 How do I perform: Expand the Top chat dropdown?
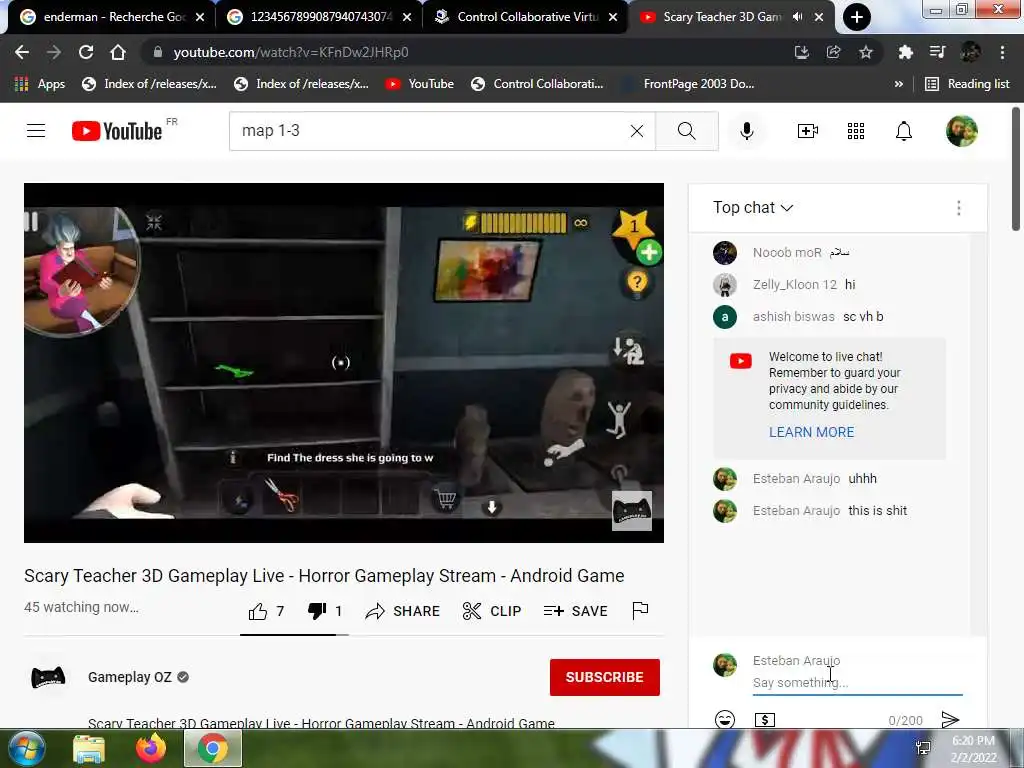pyautogui.click(x=753, y=208)
